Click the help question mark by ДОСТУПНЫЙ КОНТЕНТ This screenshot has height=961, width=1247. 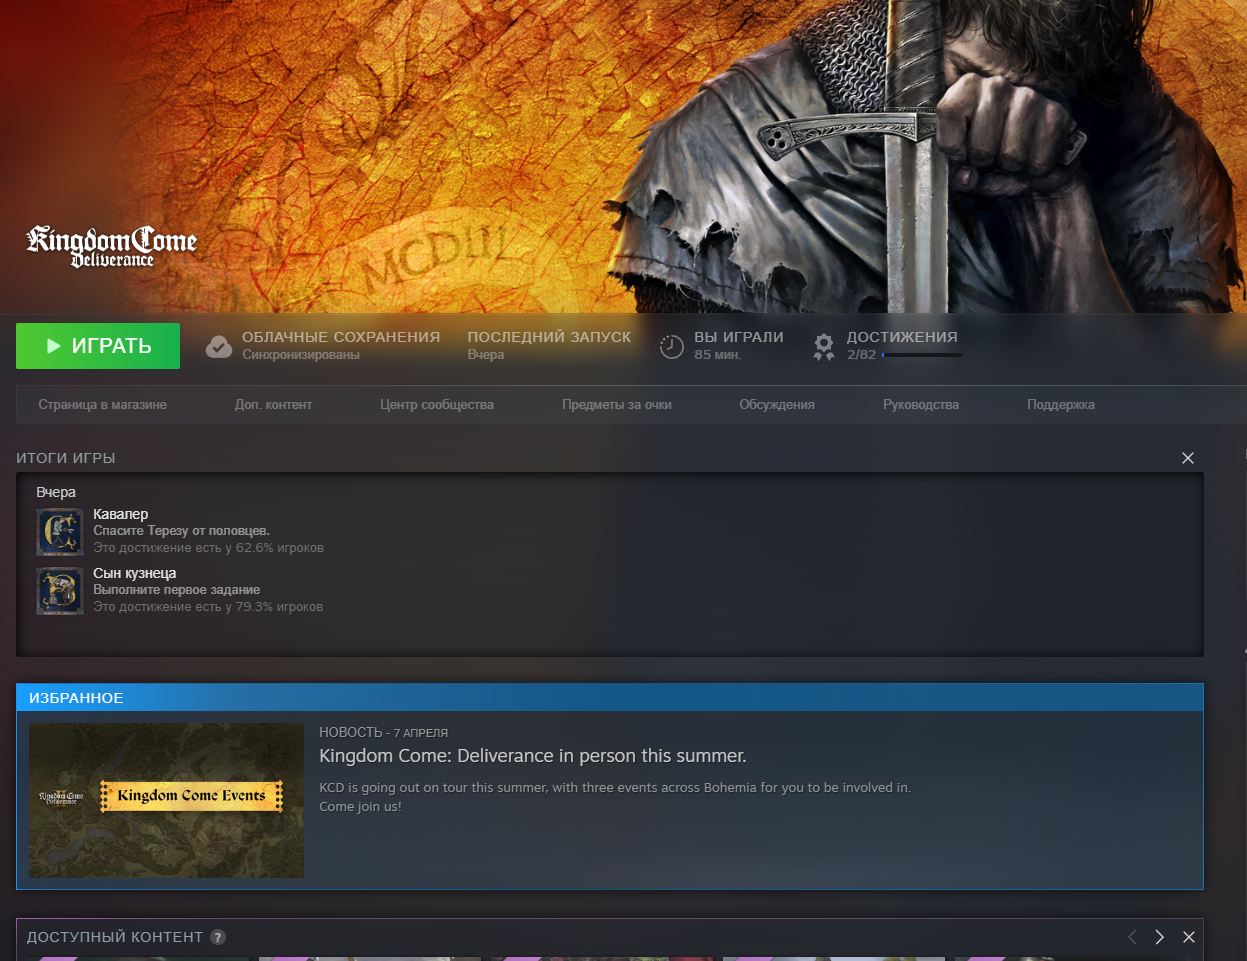click(218, 937)
